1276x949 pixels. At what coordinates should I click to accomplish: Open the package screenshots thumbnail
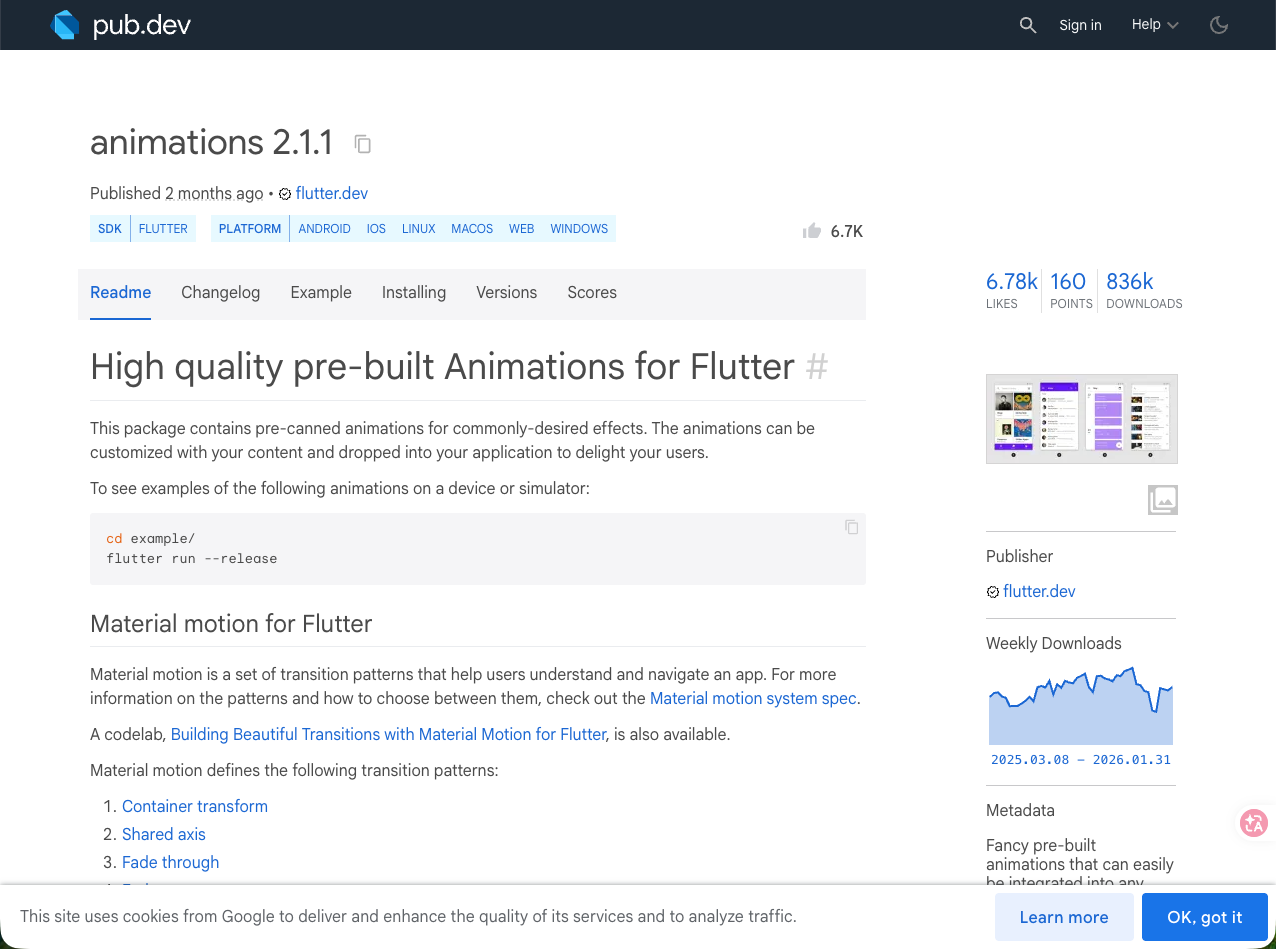(1081, 419)
